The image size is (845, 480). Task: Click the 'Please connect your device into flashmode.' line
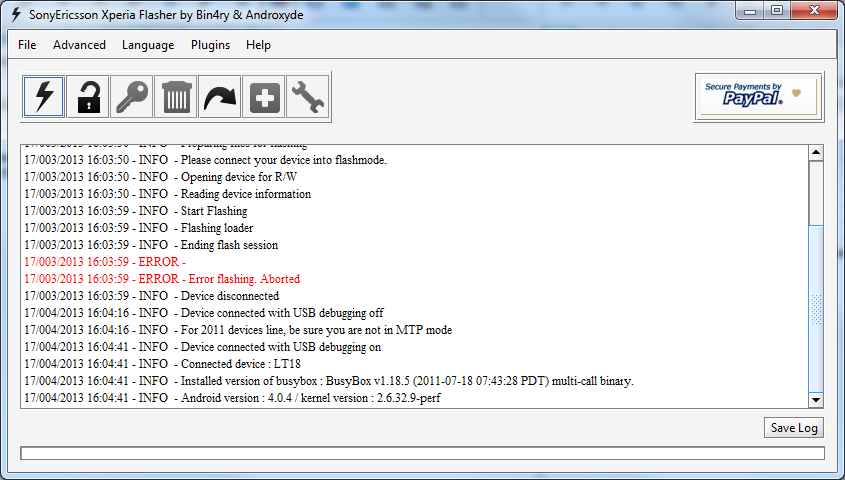tap(205, 160)
